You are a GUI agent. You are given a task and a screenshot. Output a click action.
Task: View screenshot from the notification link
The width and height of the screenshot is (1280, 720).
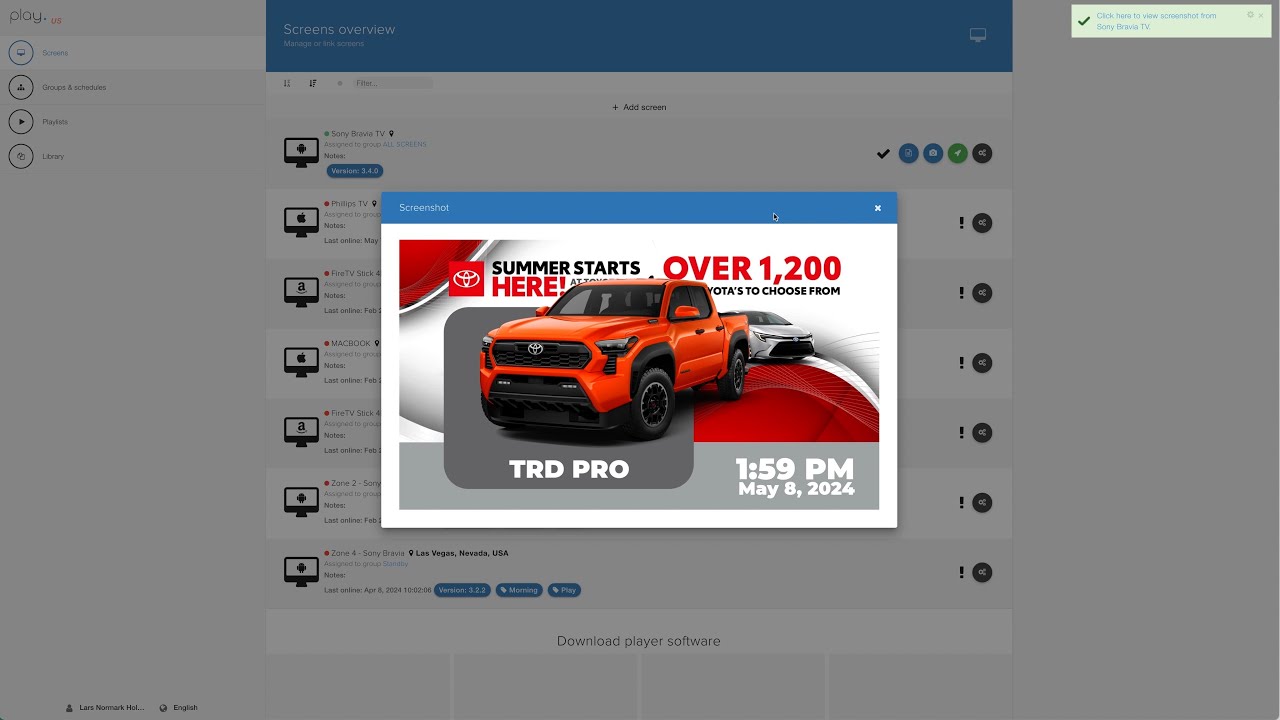click(1156, 21)
